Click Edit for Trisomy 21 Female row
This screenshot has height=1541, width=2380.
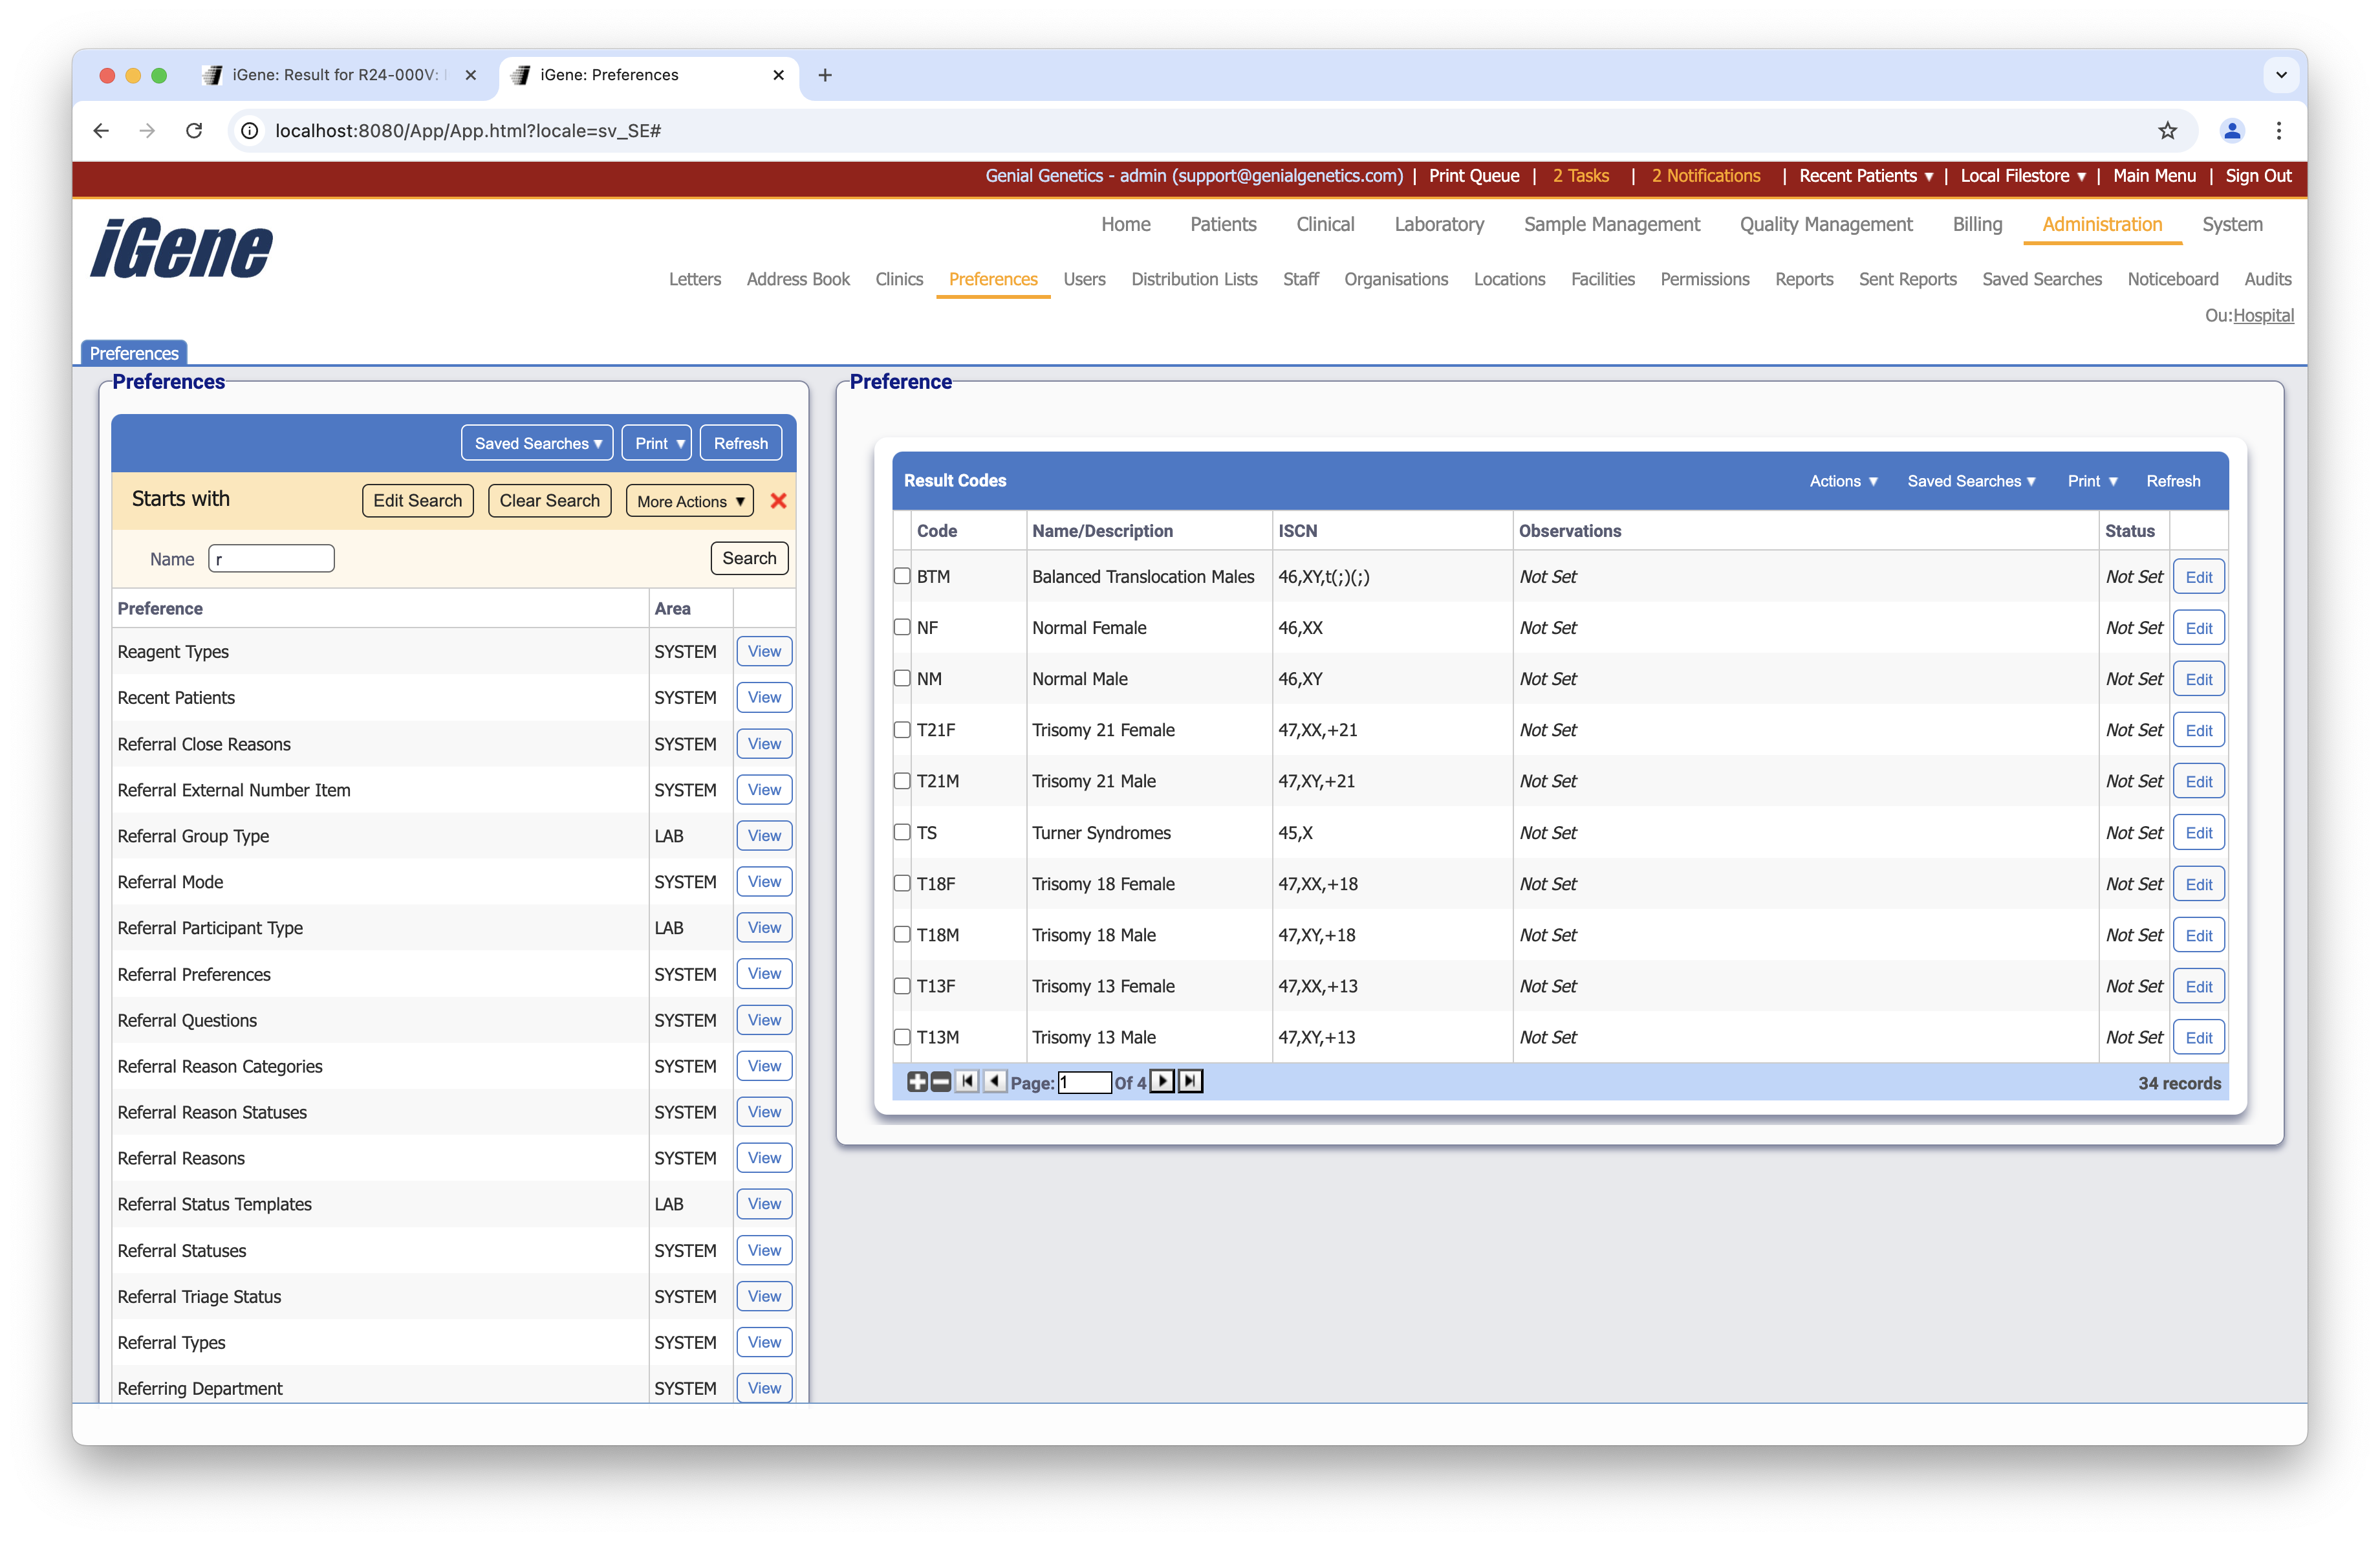[2198, 731]
